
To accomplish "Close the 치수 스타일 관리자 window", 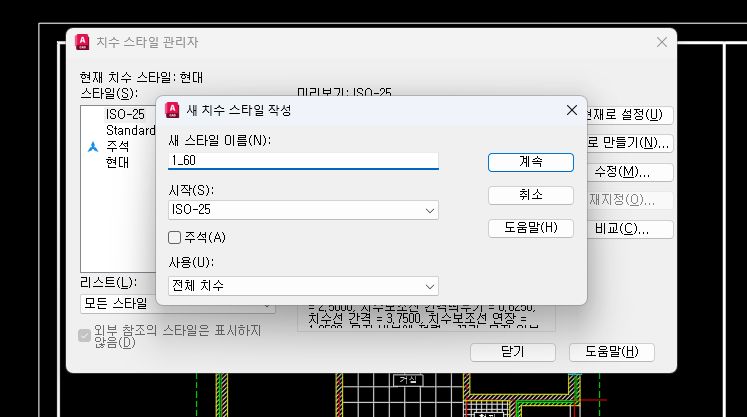I will point(662,42).
